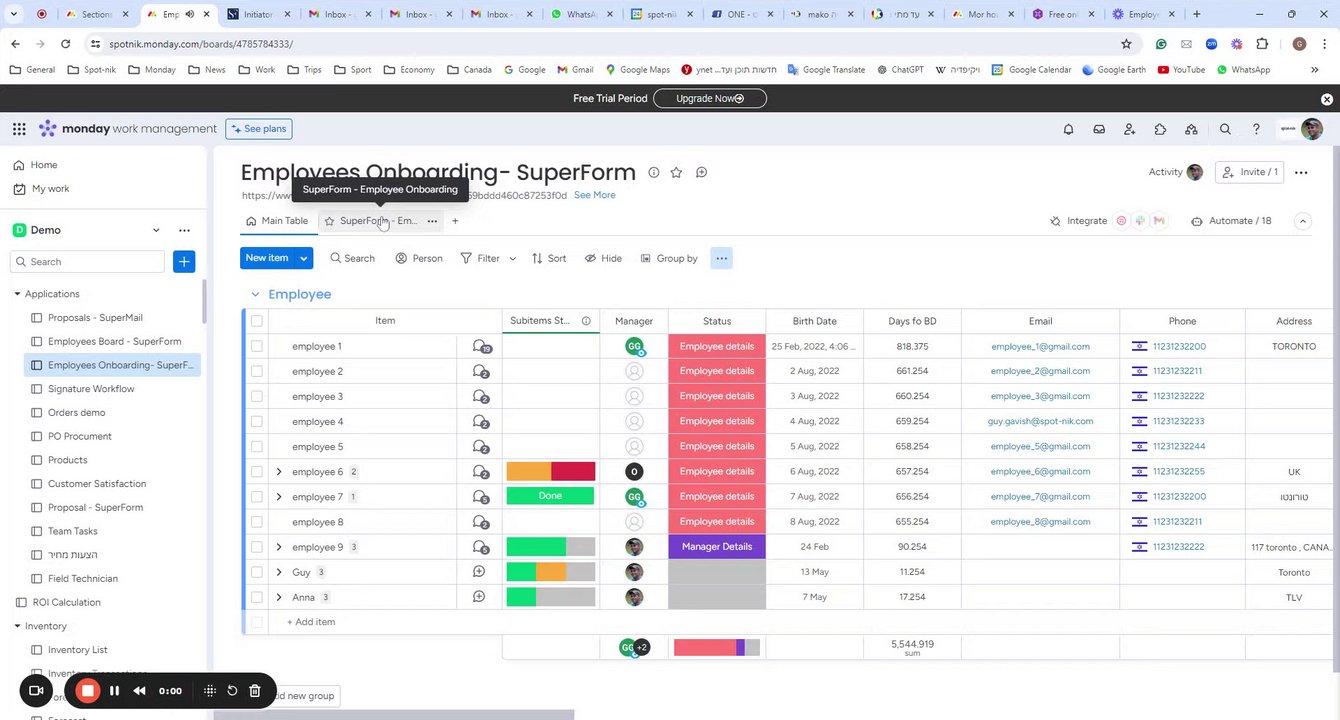Select employee 2 row checkbox
The width and height of the screenshot is (1340, 720).
(x=257, y=371)
